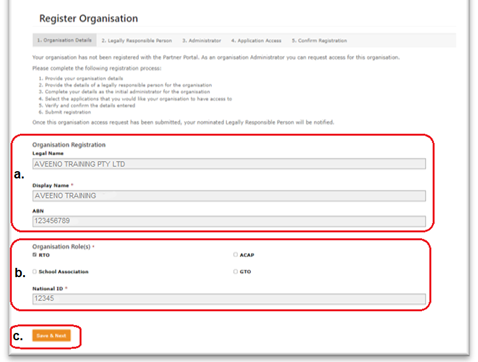This screenshot has width=478, height=362.
Task: Click the 'Submit registration' list item
Action: [68, 112]
